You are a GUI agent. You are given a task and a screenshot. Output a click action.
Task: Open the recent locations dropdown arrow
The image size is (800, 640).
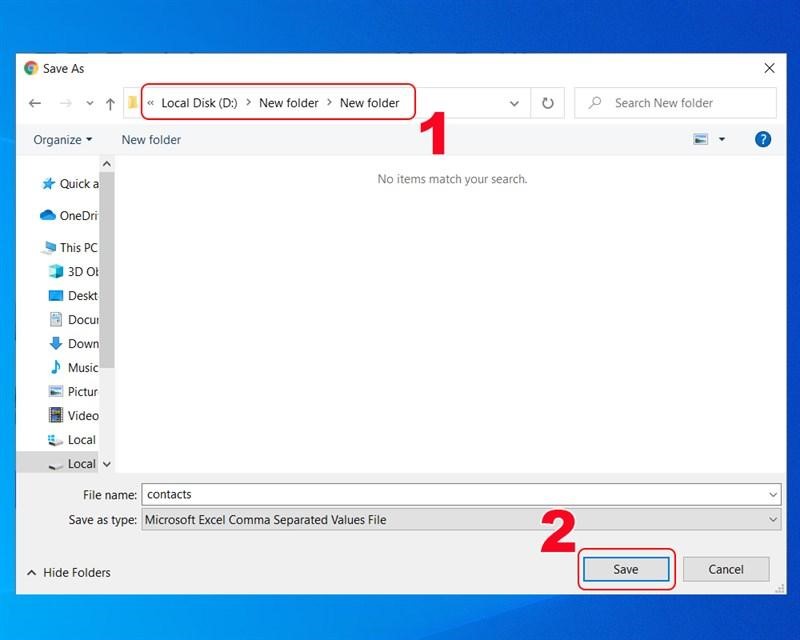click(90, 103)
